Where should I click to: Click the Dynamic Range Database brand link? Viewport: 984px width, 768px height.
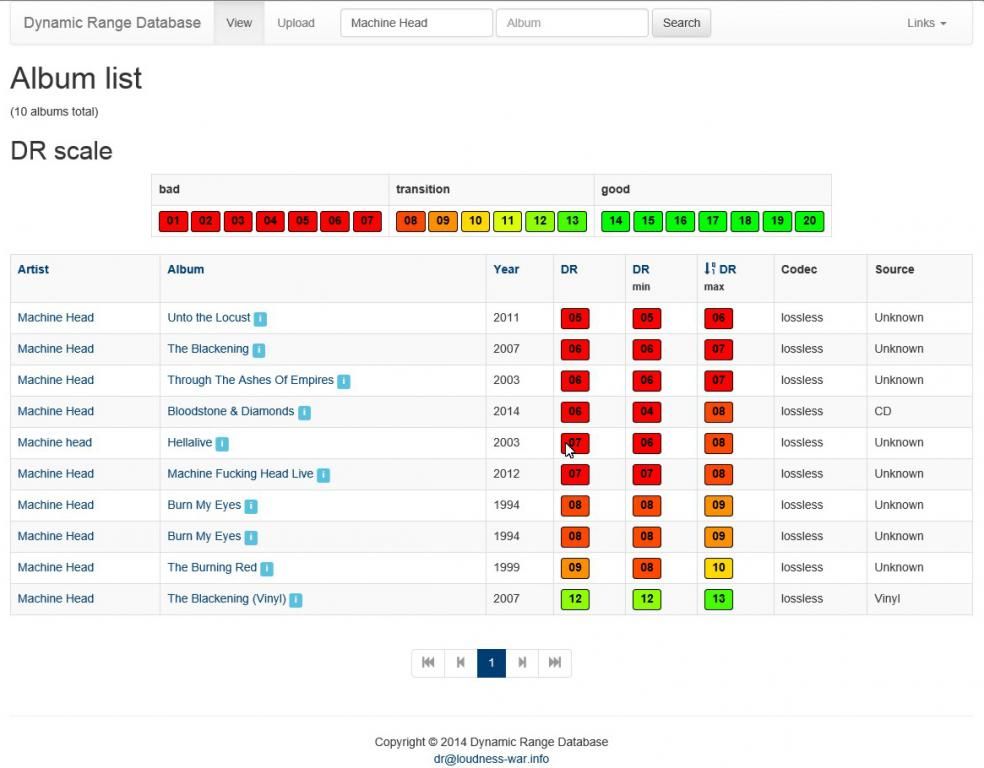(x=112, y=23)
